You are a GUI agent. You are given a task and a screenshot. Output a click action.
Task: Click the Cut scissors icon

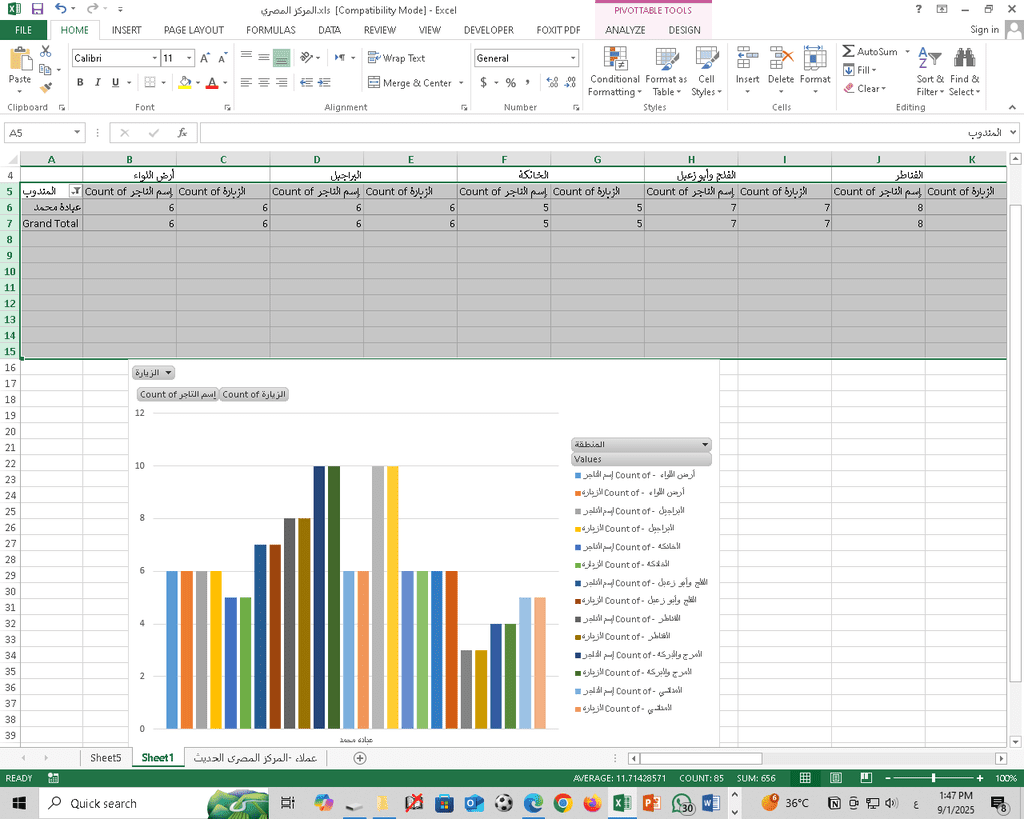tap(46, 54)
